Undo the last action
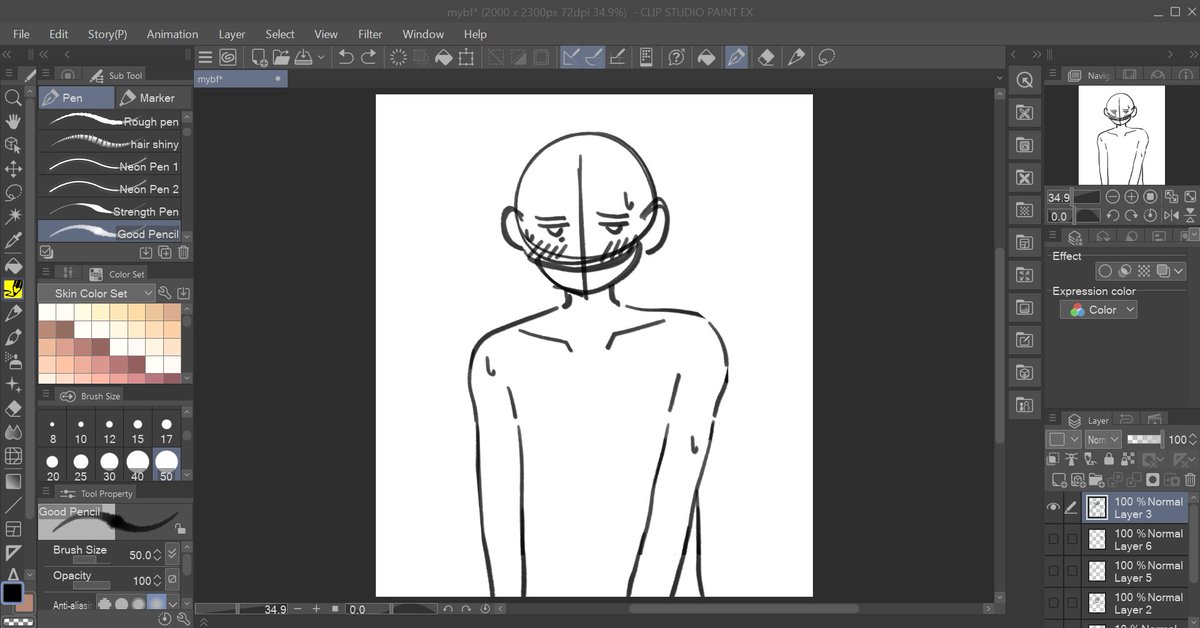 (346, 57)
